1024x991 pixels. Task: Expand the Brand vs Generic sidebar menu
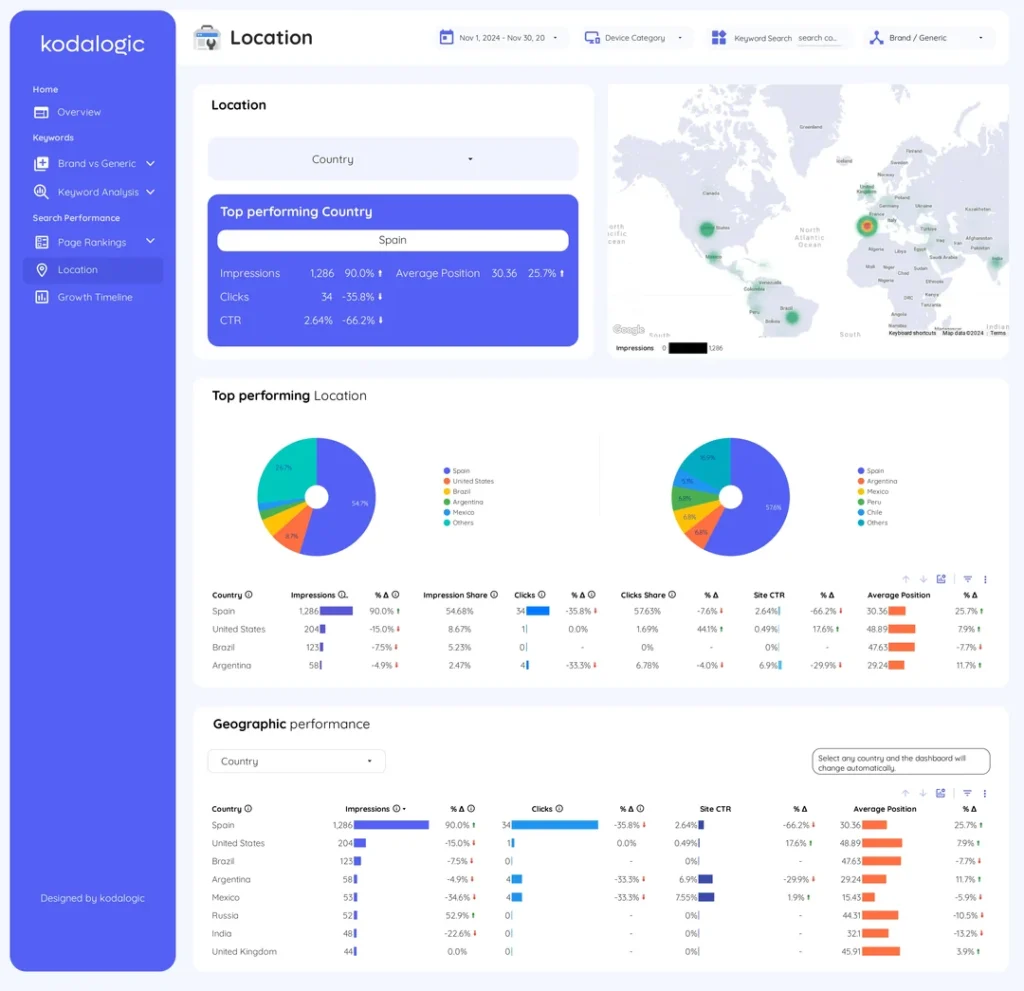point(96,163)
